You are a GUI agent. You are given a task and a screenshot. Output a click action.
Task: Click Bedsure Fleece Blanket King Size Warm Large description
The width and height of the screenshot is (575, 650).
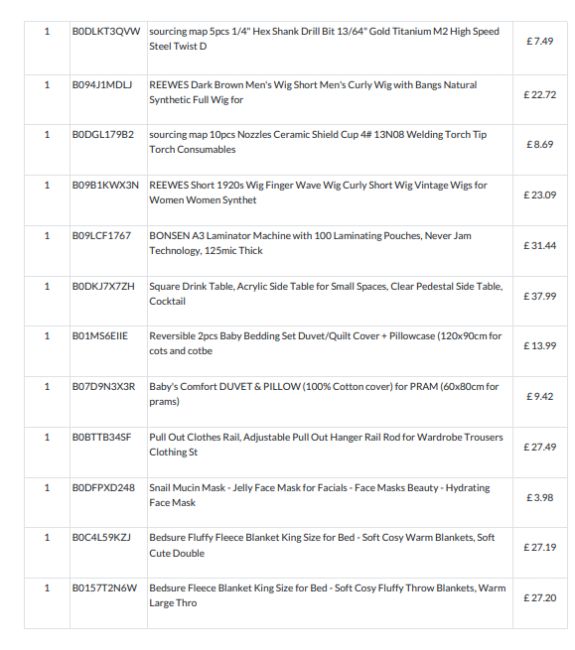[328, 595]
